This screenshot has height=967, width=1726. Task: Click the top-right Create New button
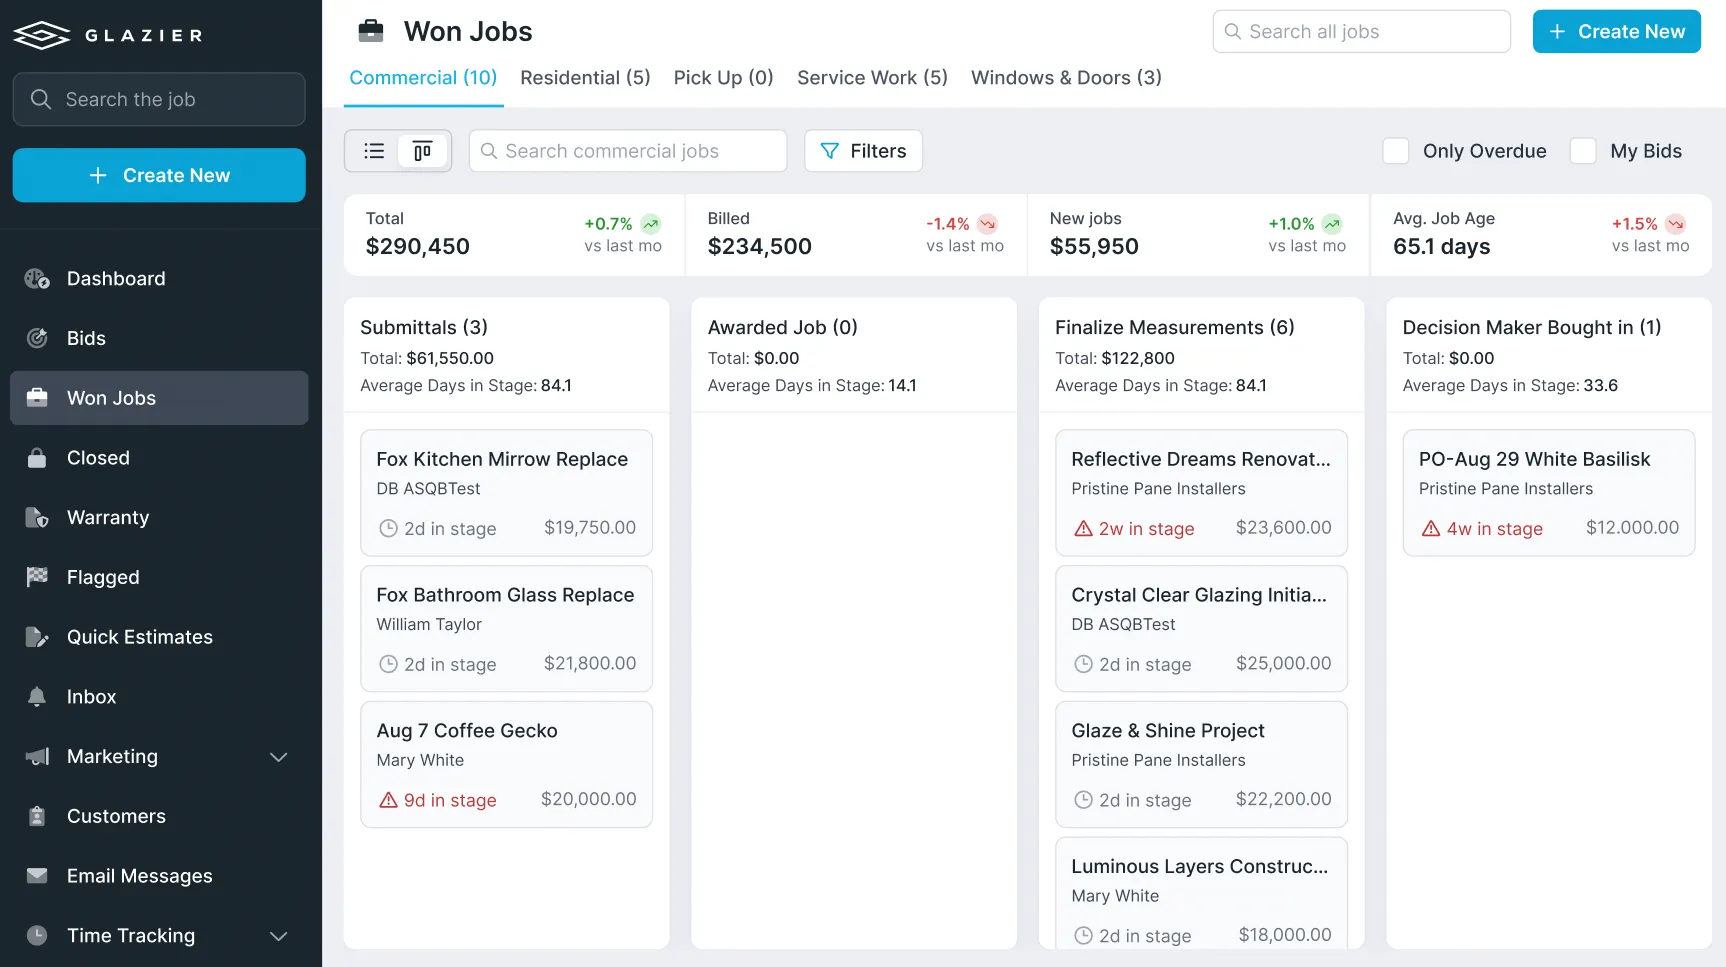pos(1616,32)
